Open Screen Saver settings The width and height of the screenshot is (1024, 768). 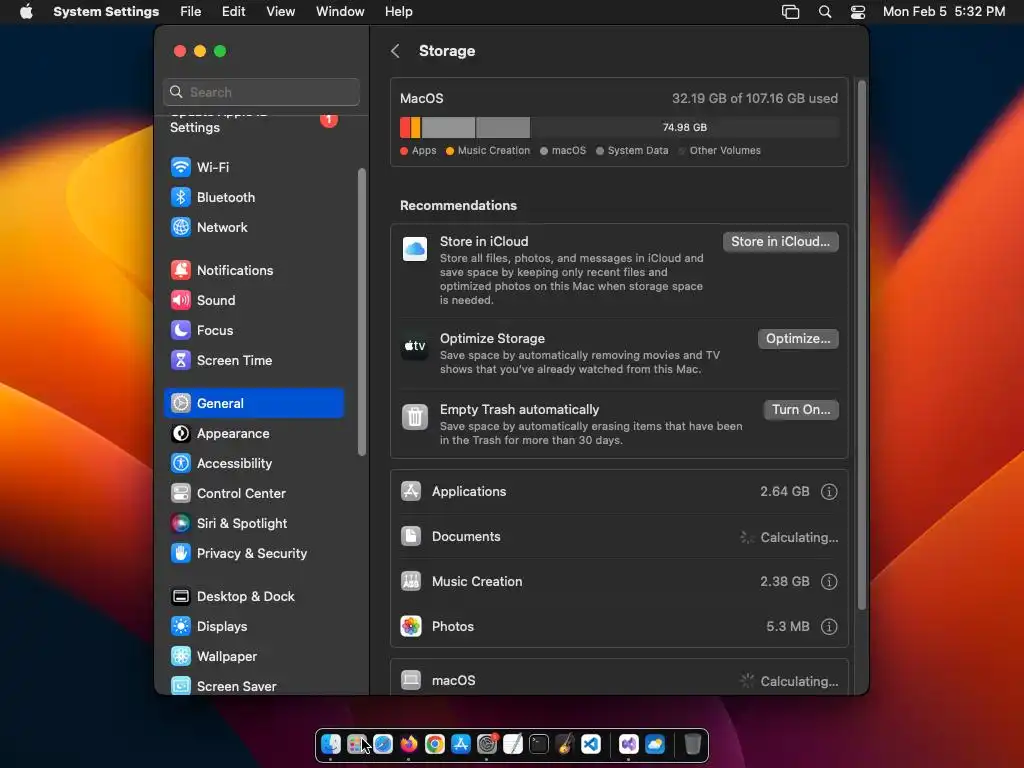(254, 686)
